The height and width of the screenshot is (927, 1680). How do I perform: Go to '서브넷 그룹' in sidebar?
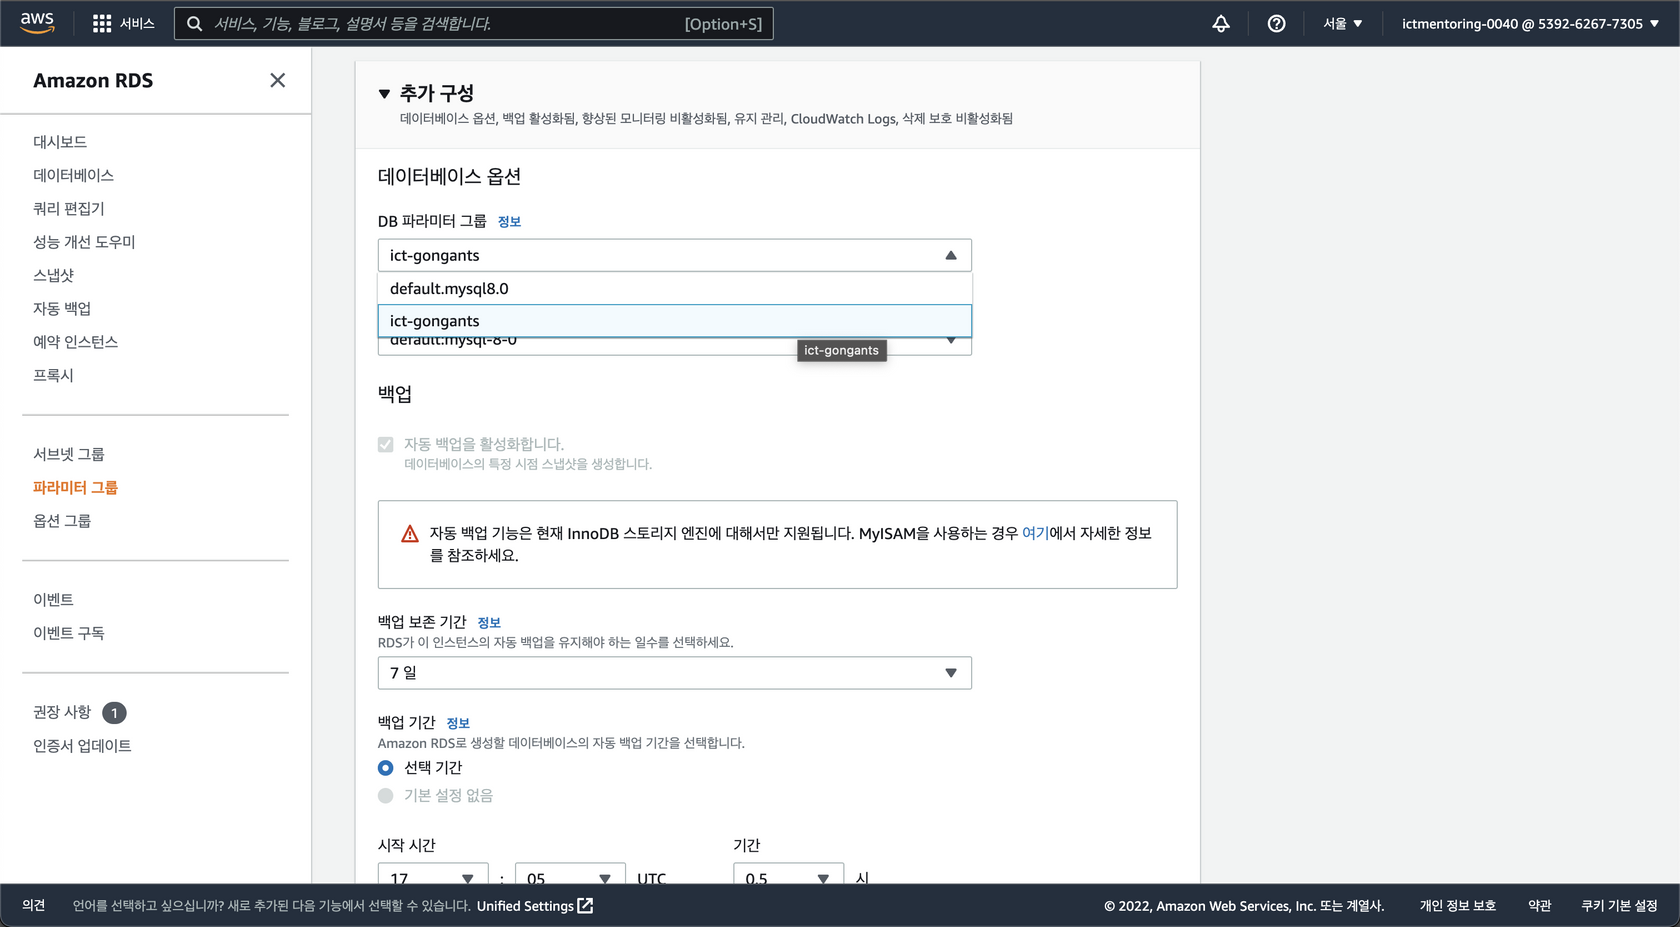click(x=69, y=454)
